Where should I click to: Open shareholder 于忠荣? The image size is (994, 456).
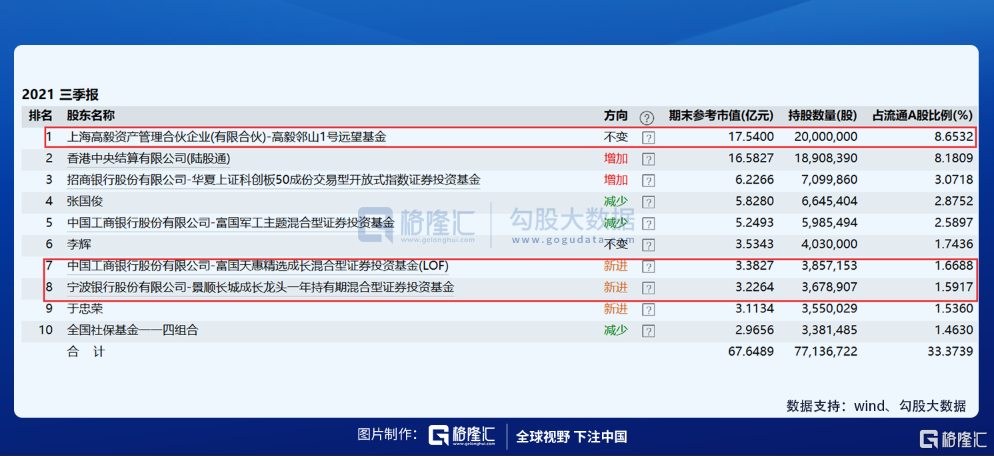tap(85, 309)
